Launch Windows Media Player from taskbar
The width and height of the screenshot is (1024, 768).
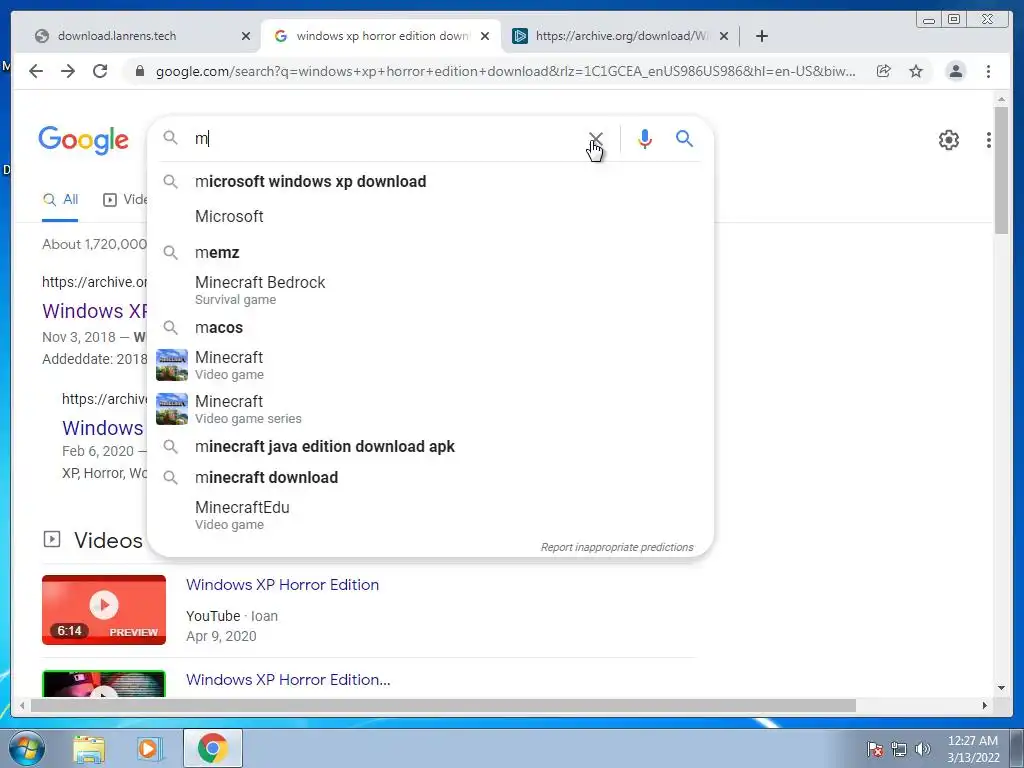[149, 748]
